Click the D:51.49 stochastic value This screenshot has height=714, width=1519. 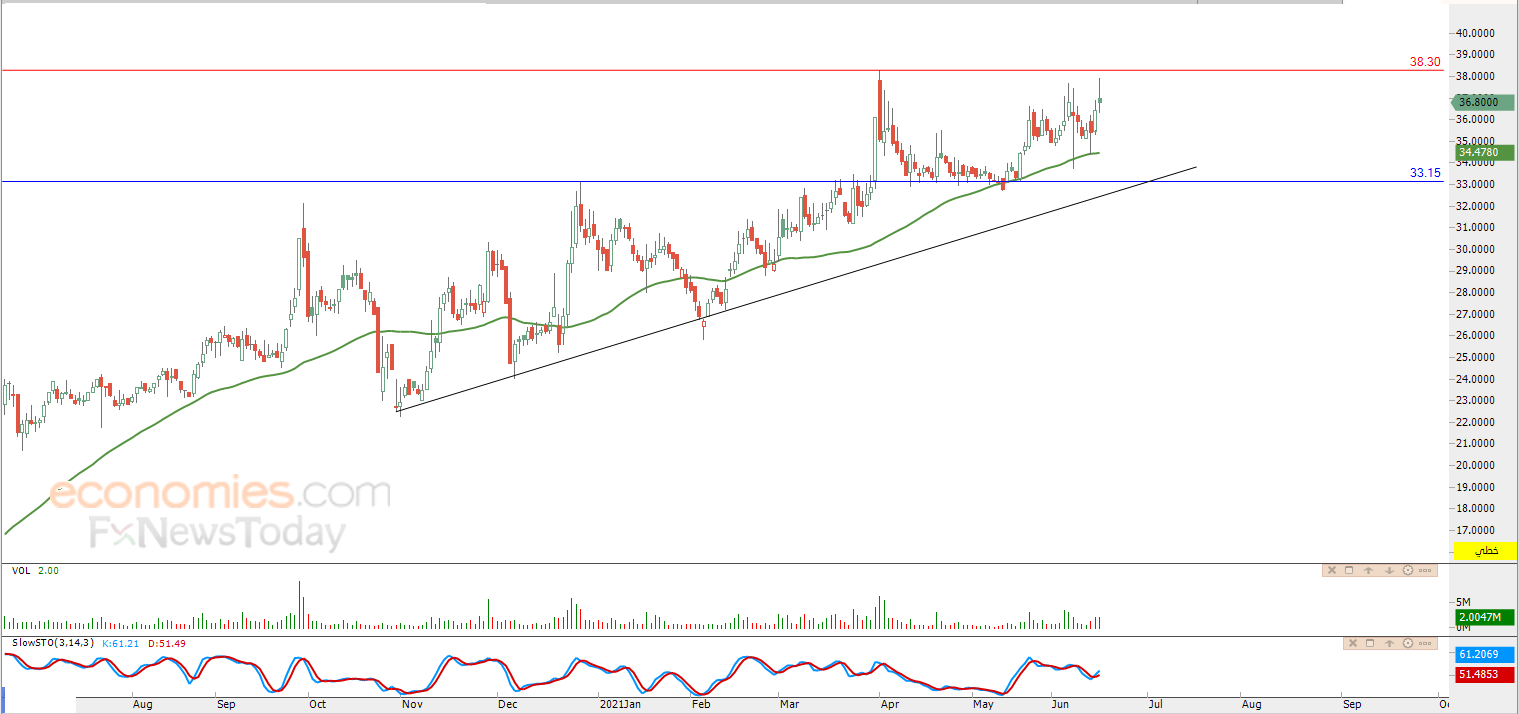coord(168,643)
